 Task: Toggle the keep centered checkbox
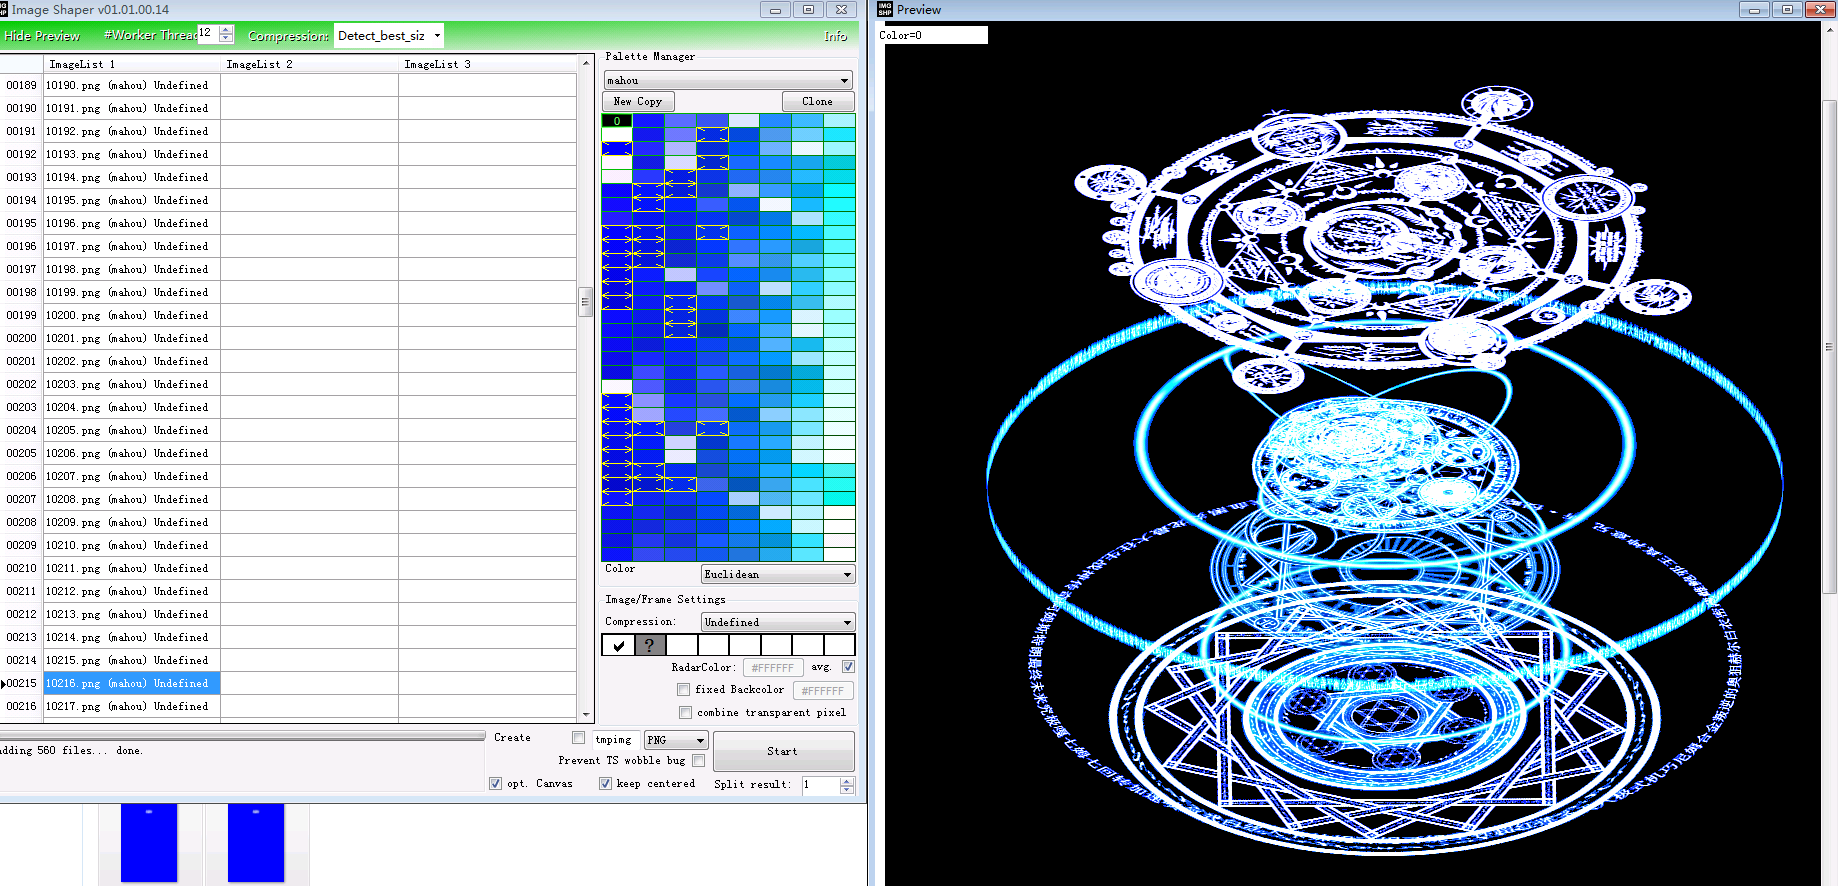pyautogui.click(x=605, y=784)
